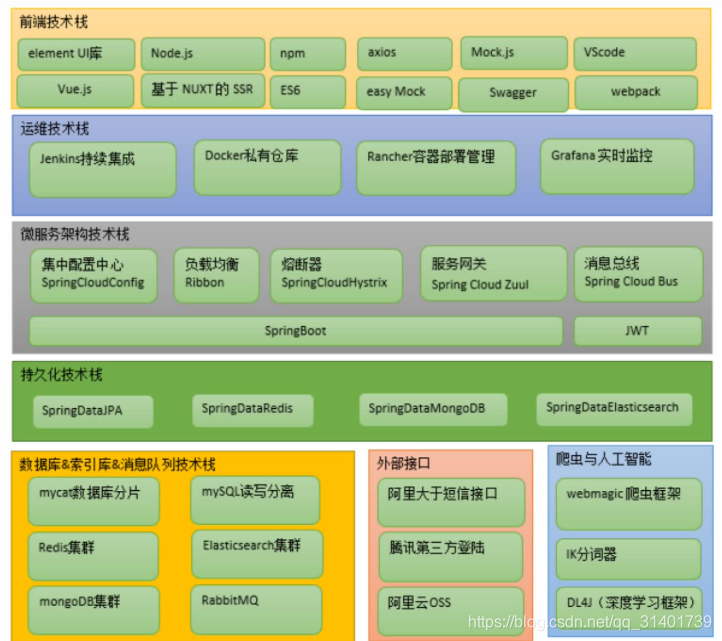
Task: Select the Jenkins持续集成 box
Action: pyautogui.click(x=102, y=170)
